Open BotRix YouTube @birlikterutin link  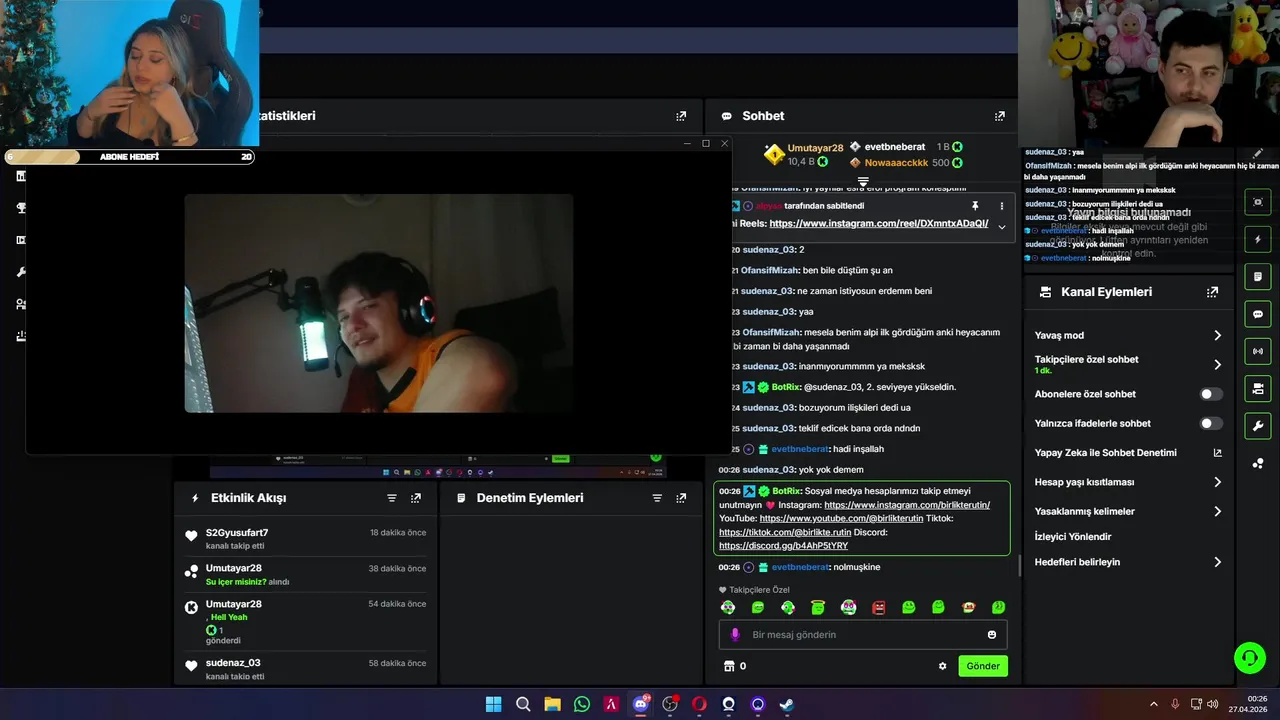(841, 519)
